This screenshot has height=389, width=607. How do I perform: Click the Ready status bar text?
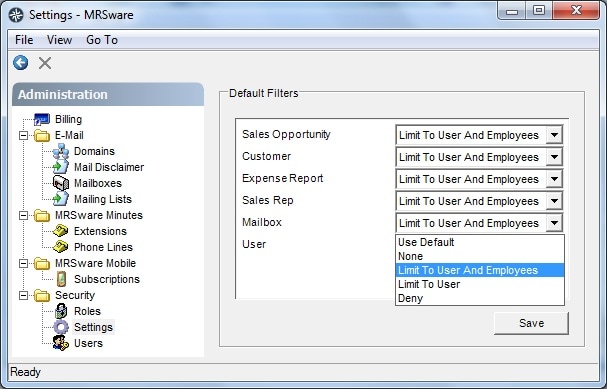click(26, 372)
